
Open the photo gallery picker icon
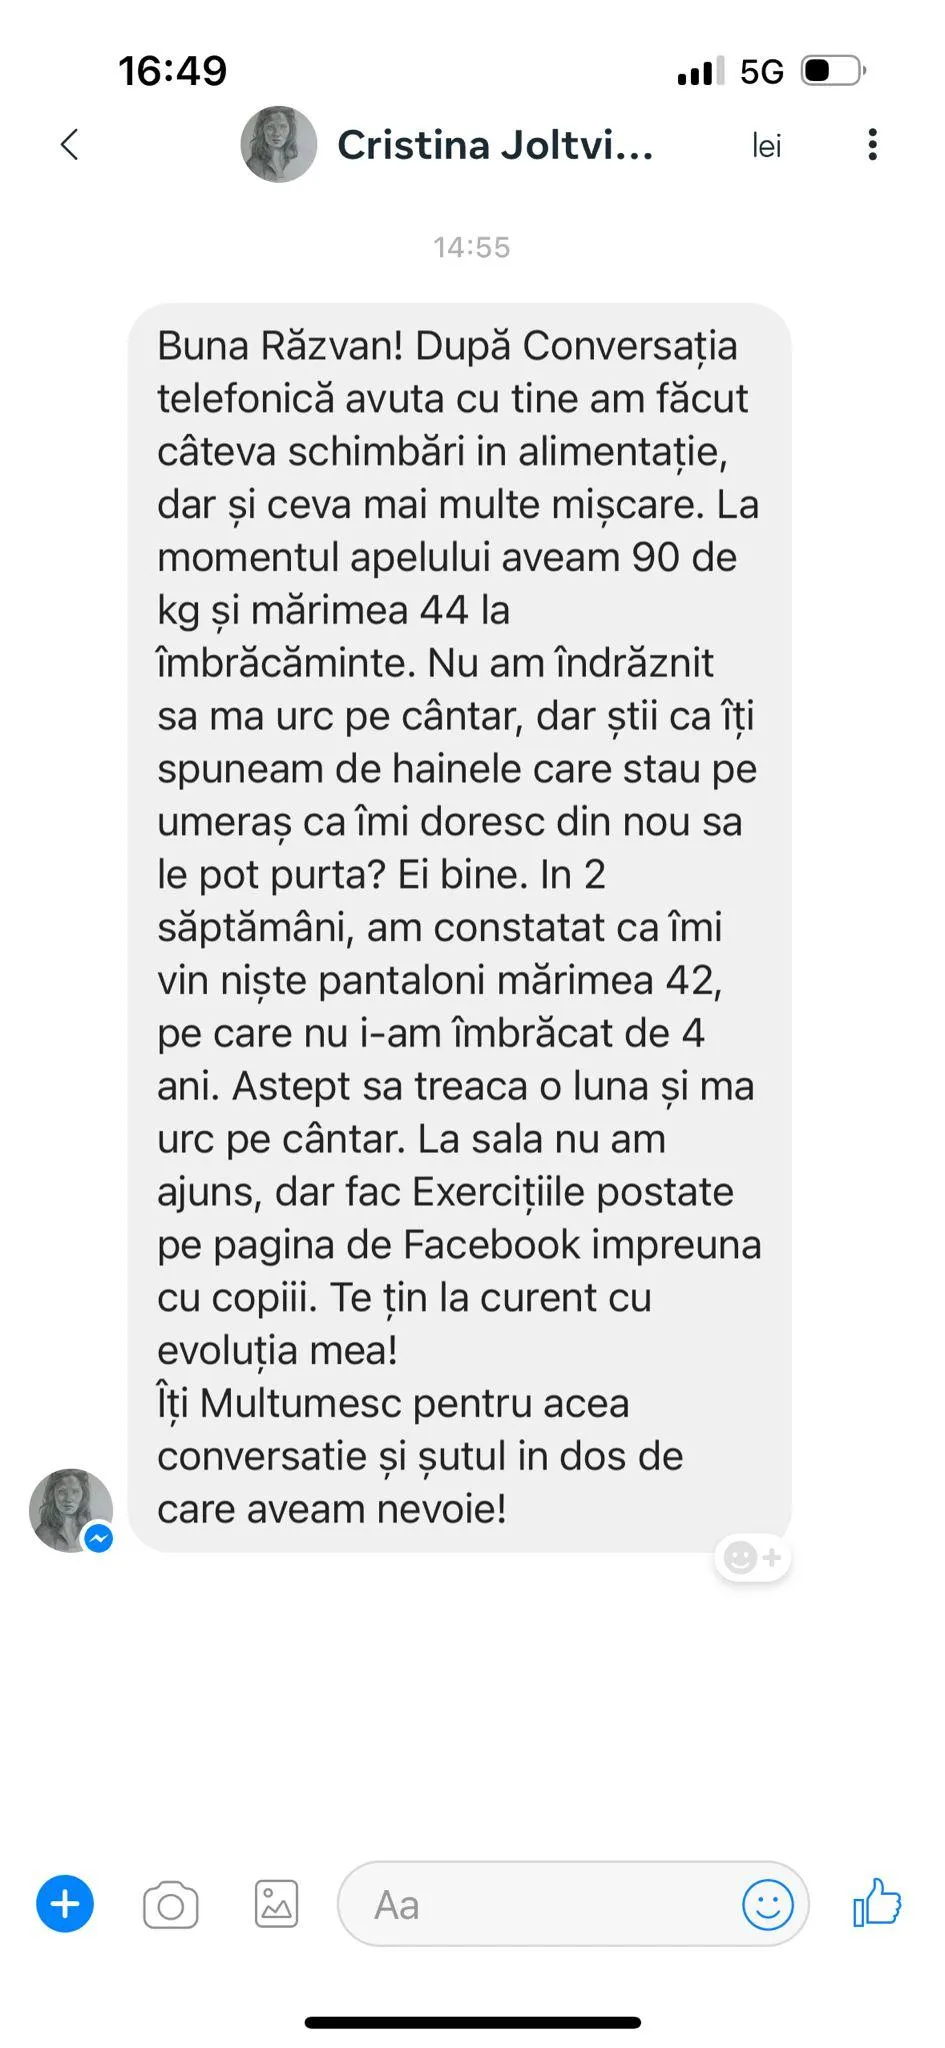(276, 1904)
